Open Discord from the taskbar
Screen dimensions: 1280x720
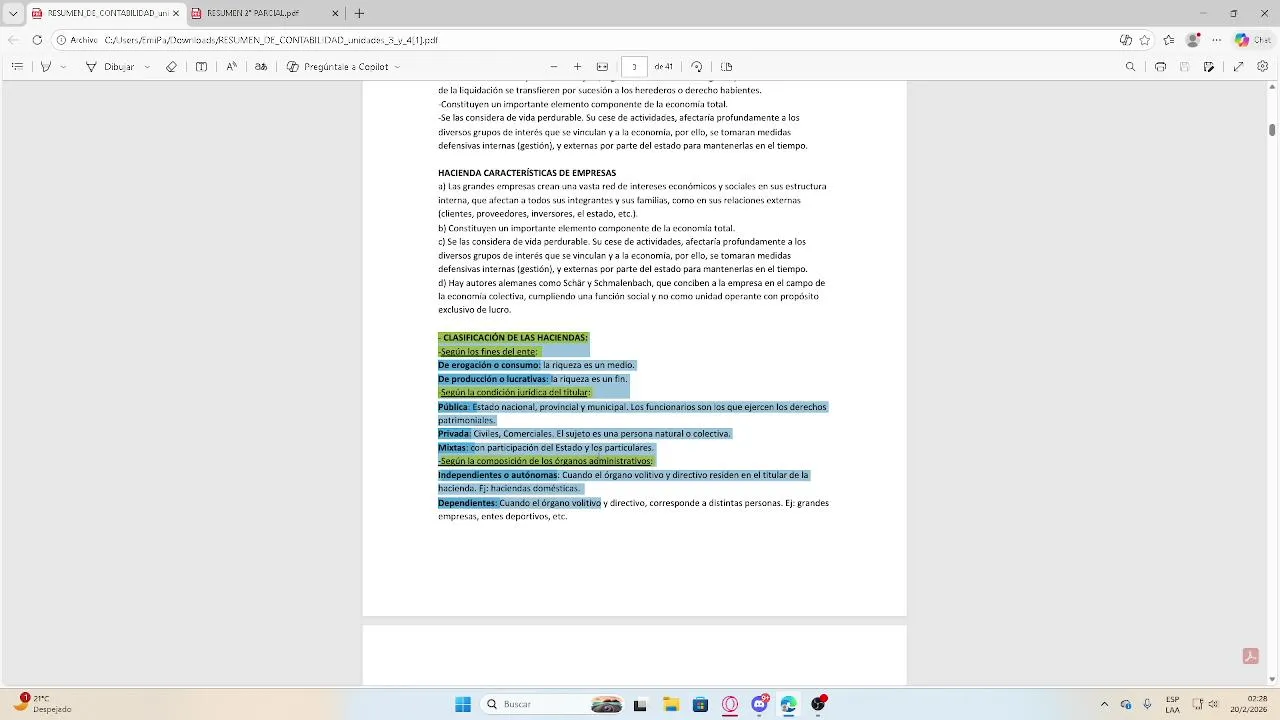[x=760, y=704]
